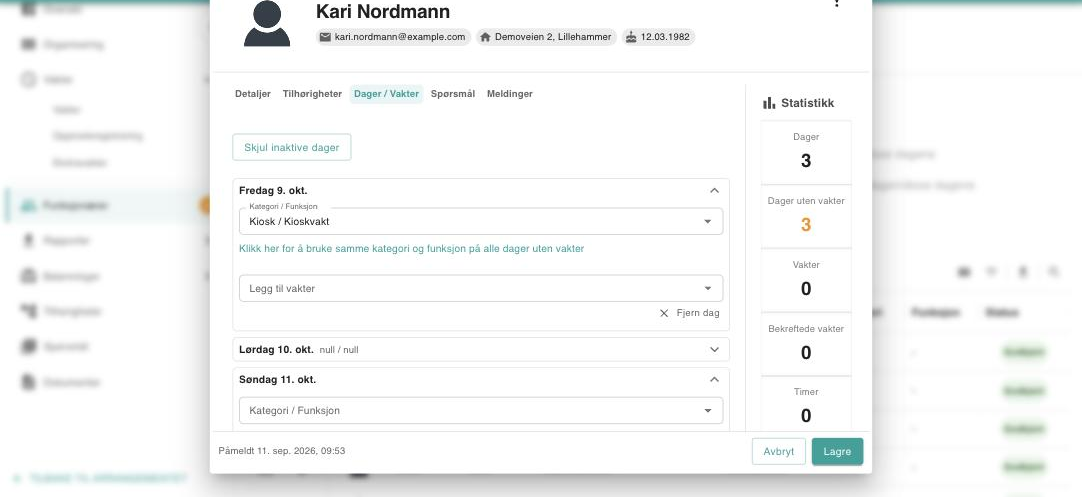Viewport: 1082px width, 497px height.
Task: Expand the Lørdag 10. okt. section
Action: (x=714, y=349)
